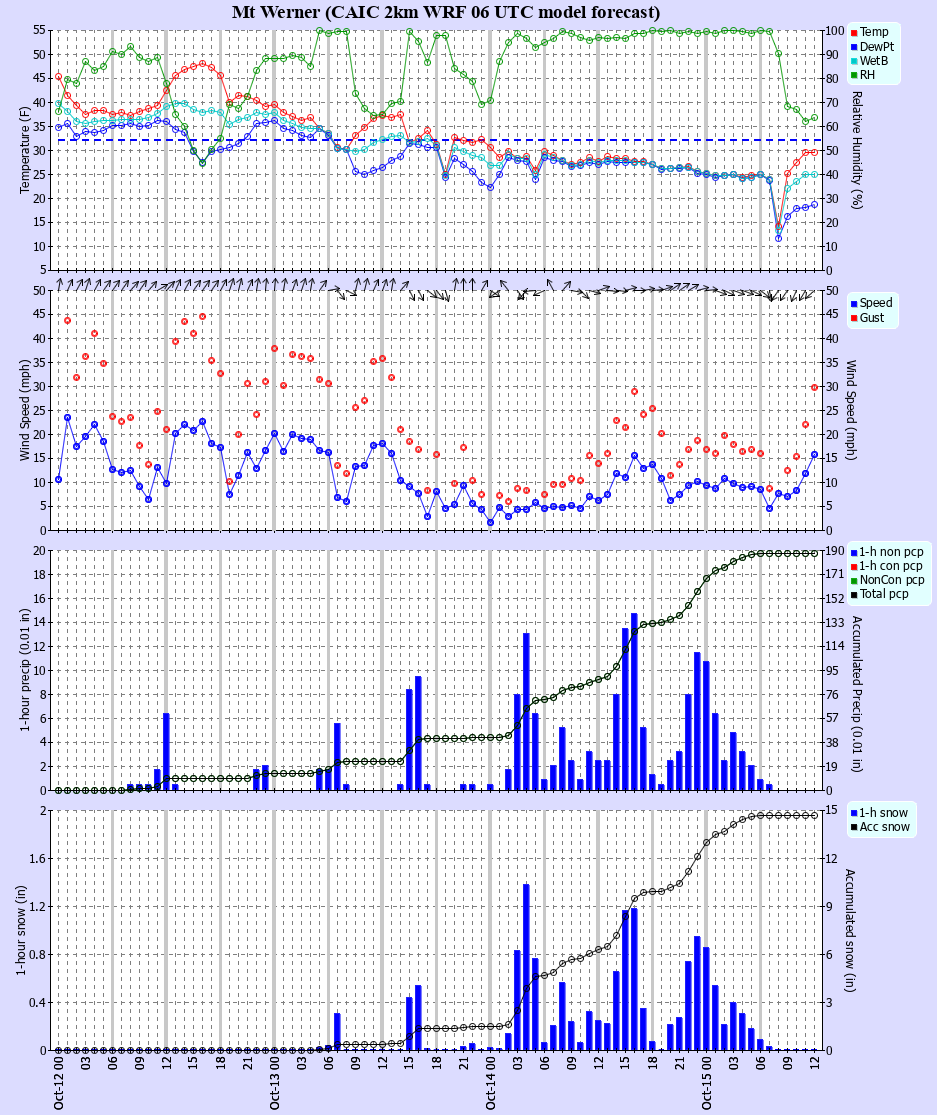Click 'Accumulated Precip (0.01 in)' axis label
The width and height of the screenshot is (937, 1115).
click(x=857, y=694)
